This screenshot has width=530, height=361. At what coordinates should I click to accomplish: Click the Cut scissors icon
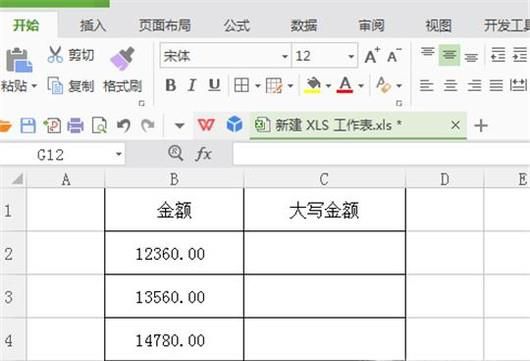click(55, 54)
